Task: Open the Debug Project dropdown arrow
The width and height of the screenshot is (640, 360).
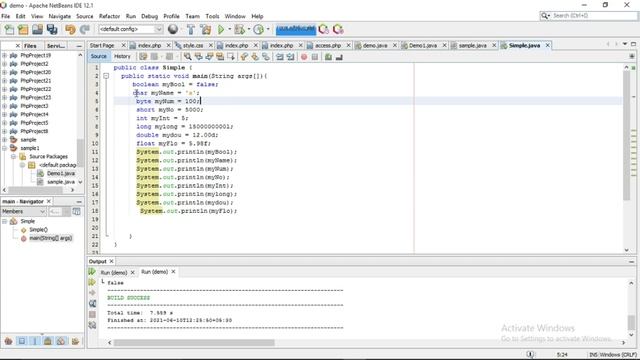Action: click(x=249, y=29)
